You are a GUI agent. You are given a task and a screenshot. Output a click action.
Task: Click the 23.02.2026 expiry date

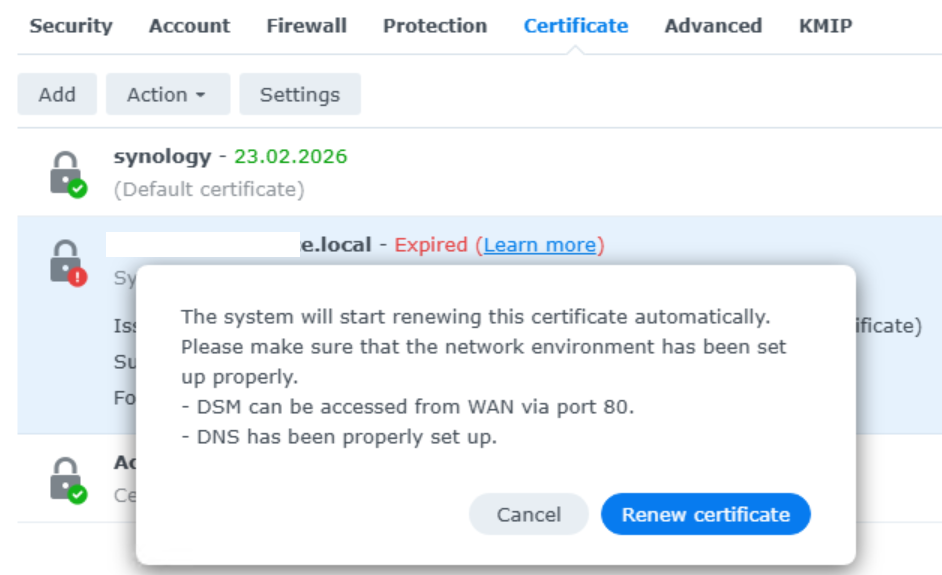pos(290,156)
